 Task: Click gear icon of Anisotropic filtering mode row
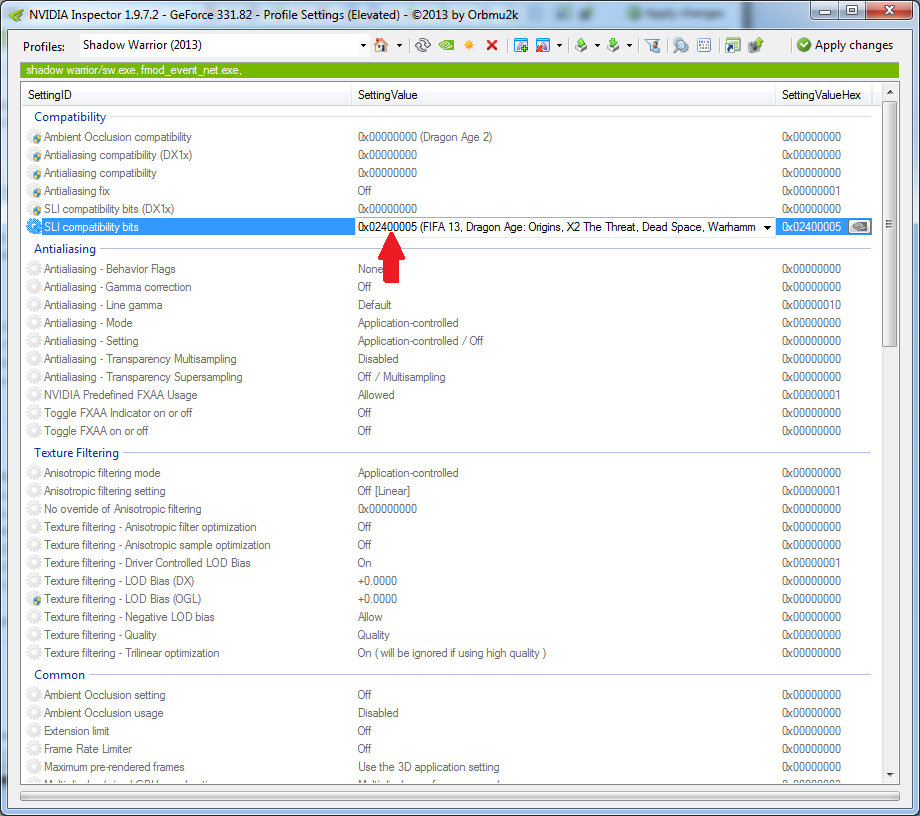(35, 473)
